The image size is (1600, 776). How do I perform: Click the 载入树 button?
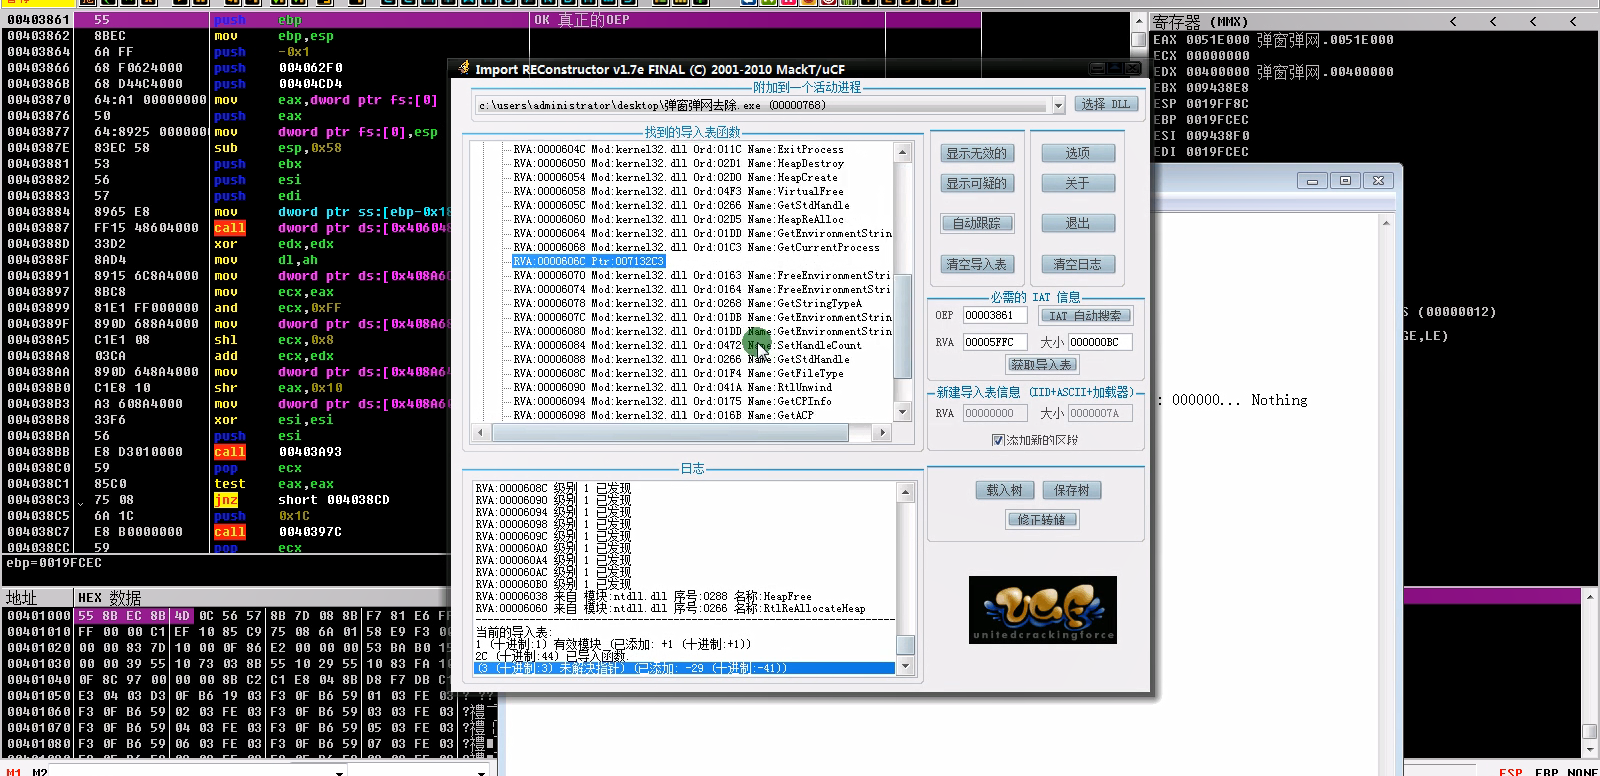click(1004, 490)
